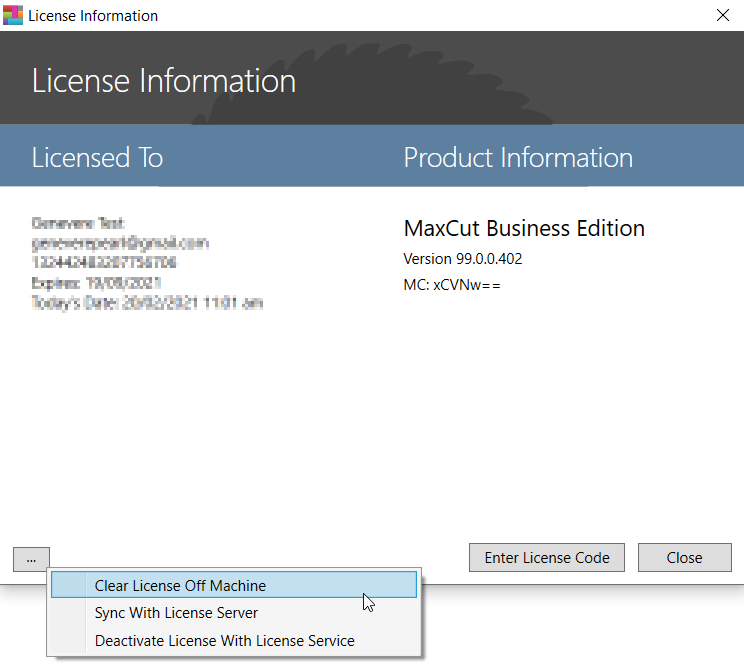Click the Version 99.0.0.402 text
The width and height of the screenshot is (744, 666).
click(462, 259)
